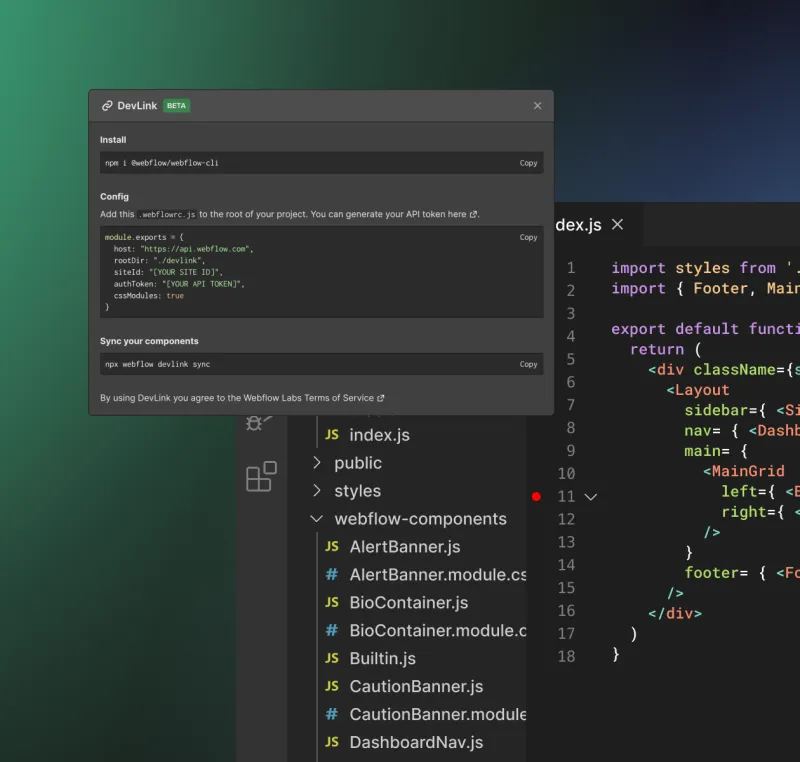Collapse code with the line 11 fold chevron

tap(590, 496)
